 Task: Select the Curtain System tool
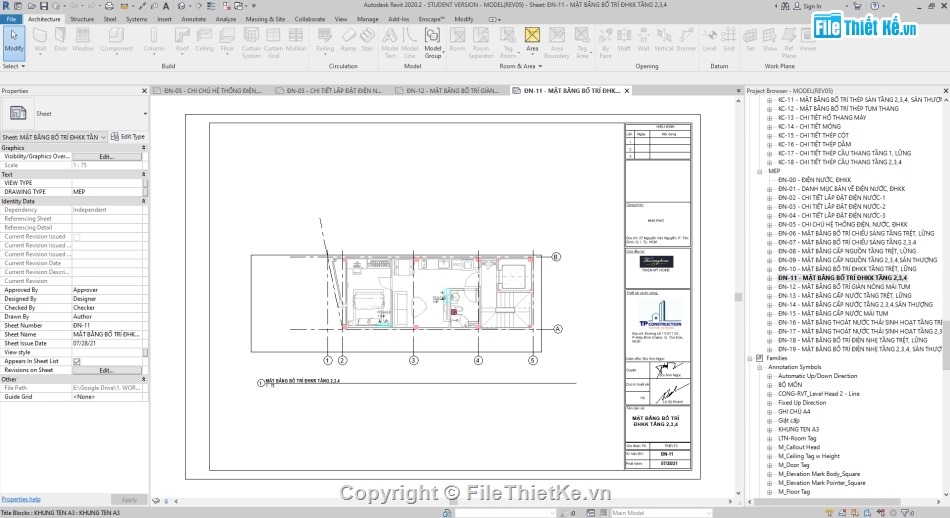[x=251, y=42]
